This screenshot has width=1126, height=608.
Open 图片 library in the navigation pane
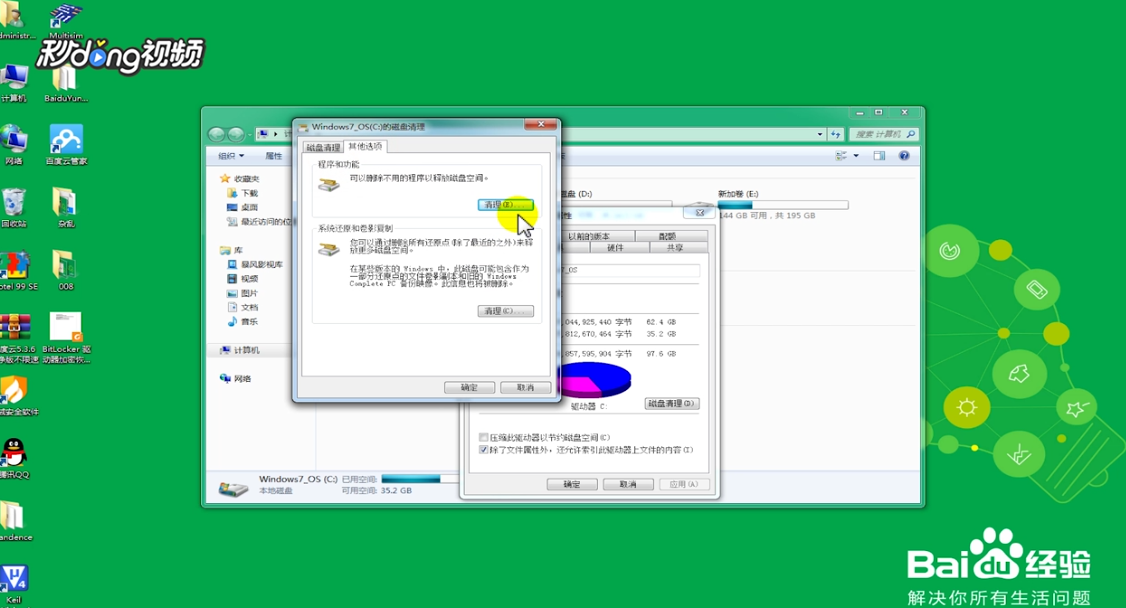(243, 293)
